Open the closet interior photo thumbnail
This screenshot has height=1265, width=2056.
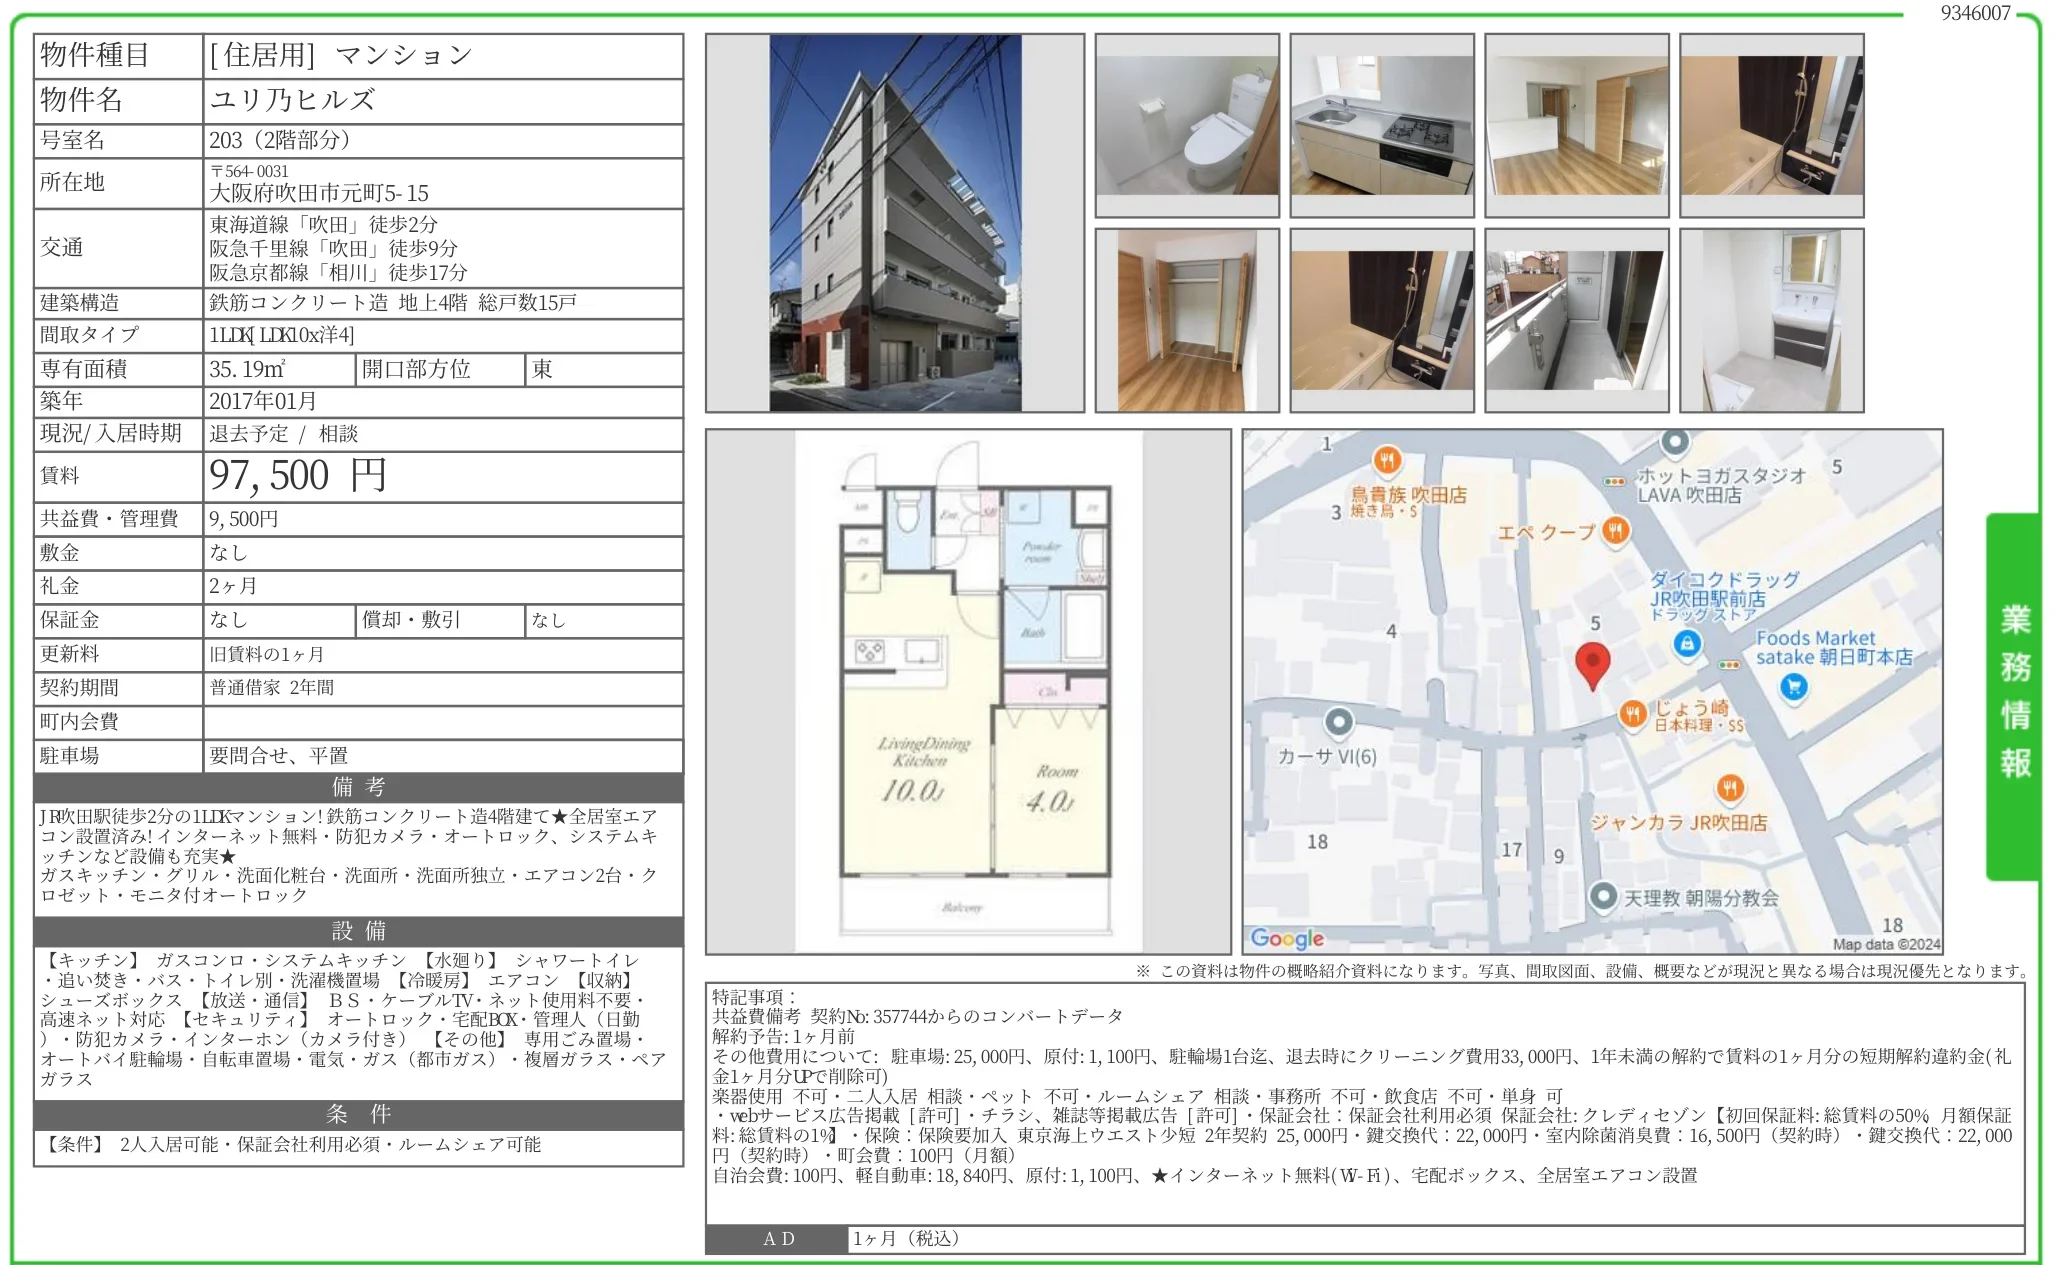(x=1187, y=320)
